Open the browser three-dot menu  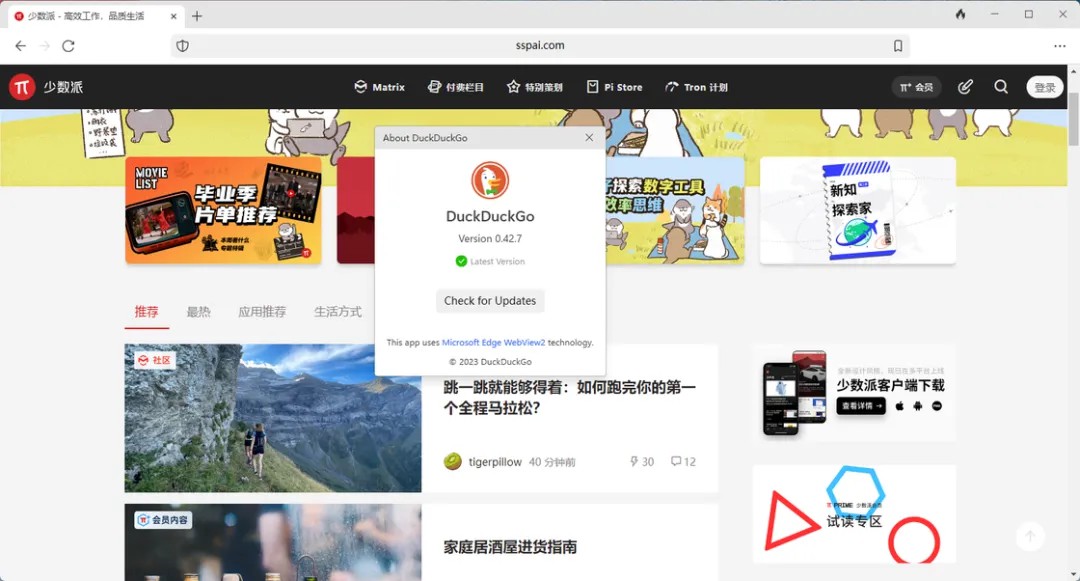tap(1060, 46)
